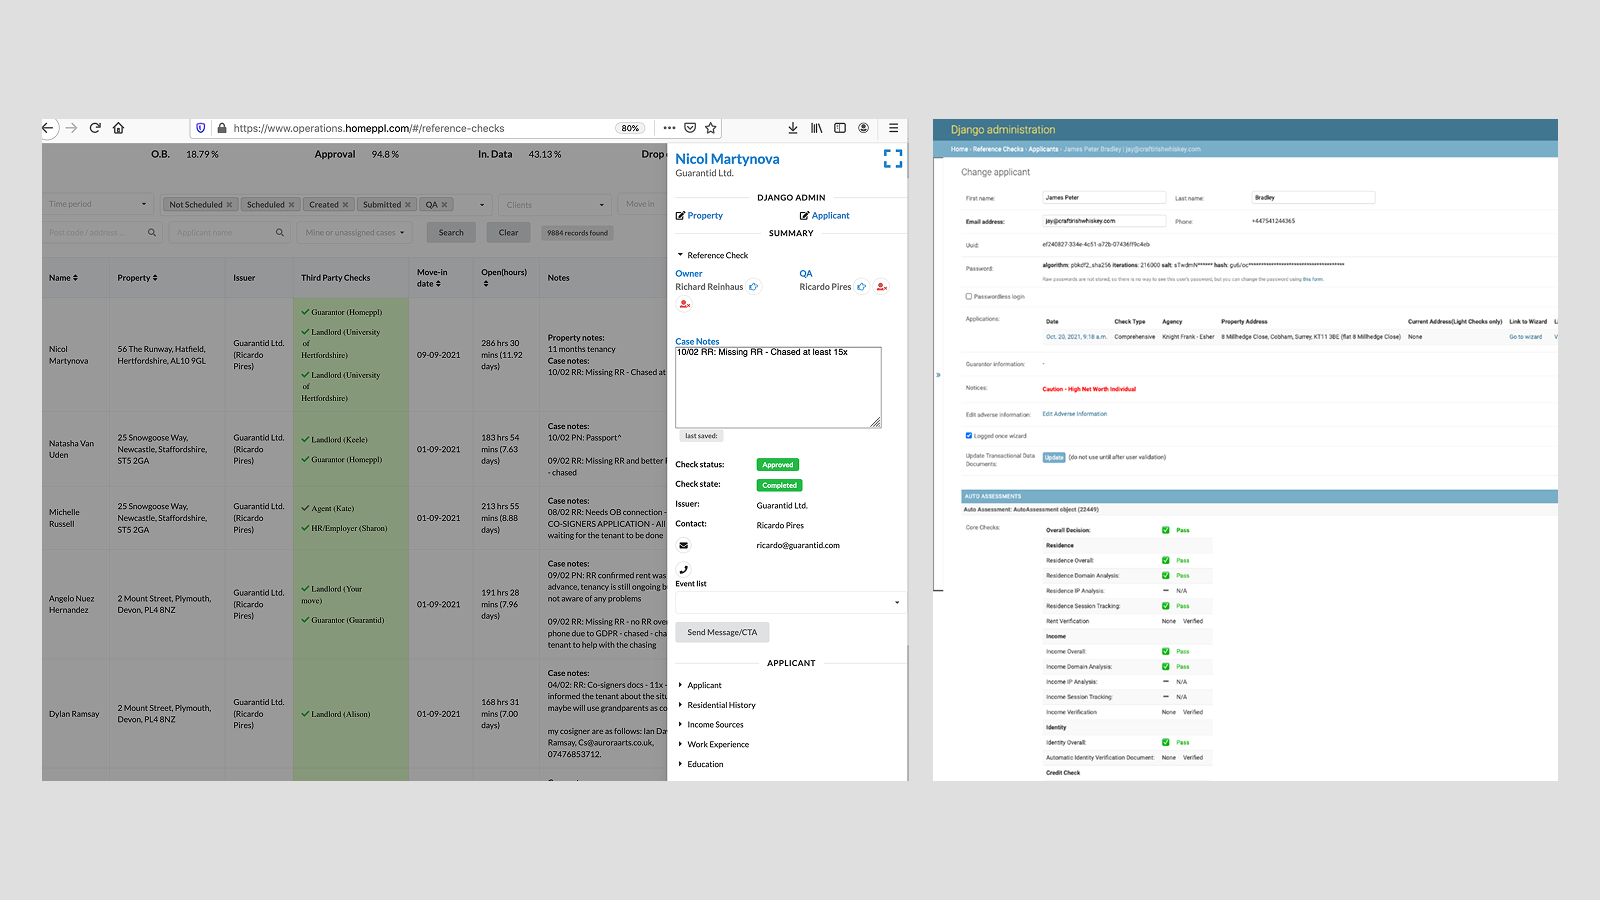
Task: Bookmark this page with the star icon
Action: click(711, 128)
